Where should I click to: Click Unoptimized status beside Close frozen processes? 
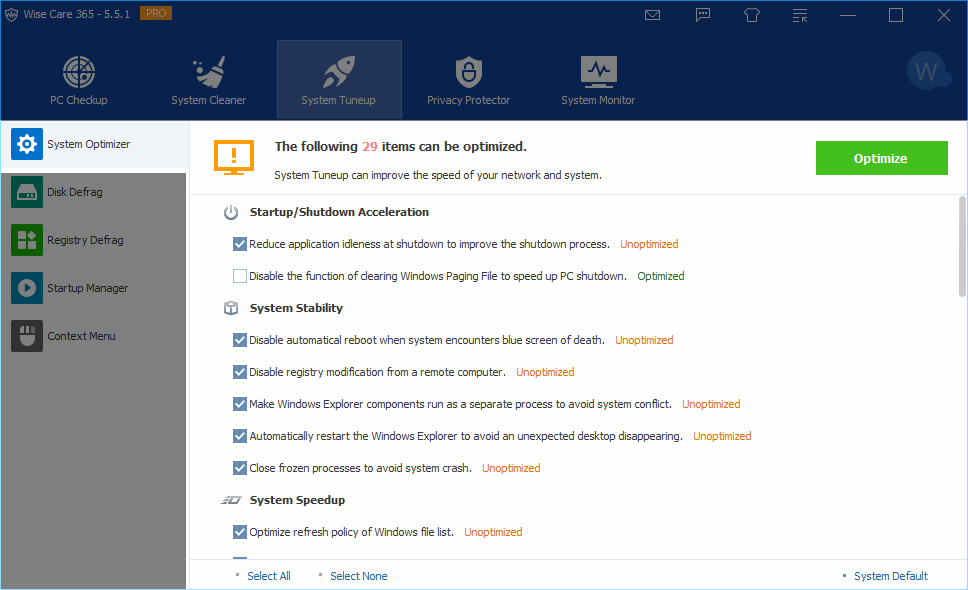511,468
